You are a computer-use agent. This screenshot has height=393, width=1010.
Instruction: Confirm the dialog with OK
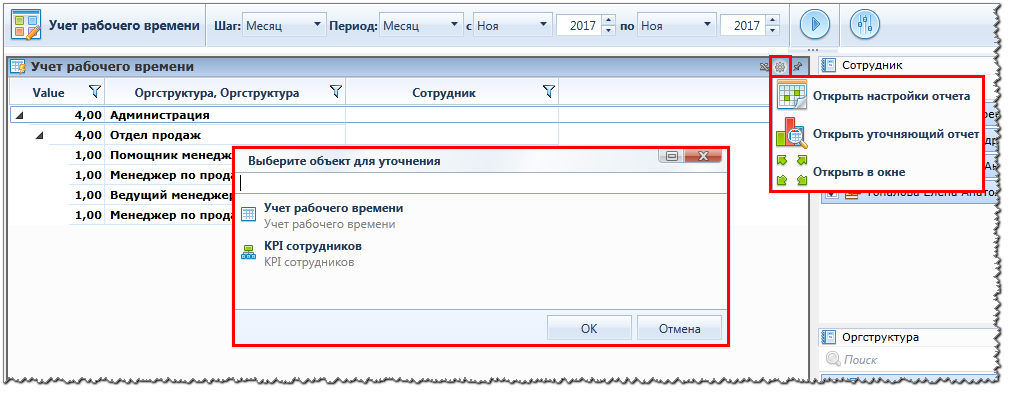coord(589,328)
